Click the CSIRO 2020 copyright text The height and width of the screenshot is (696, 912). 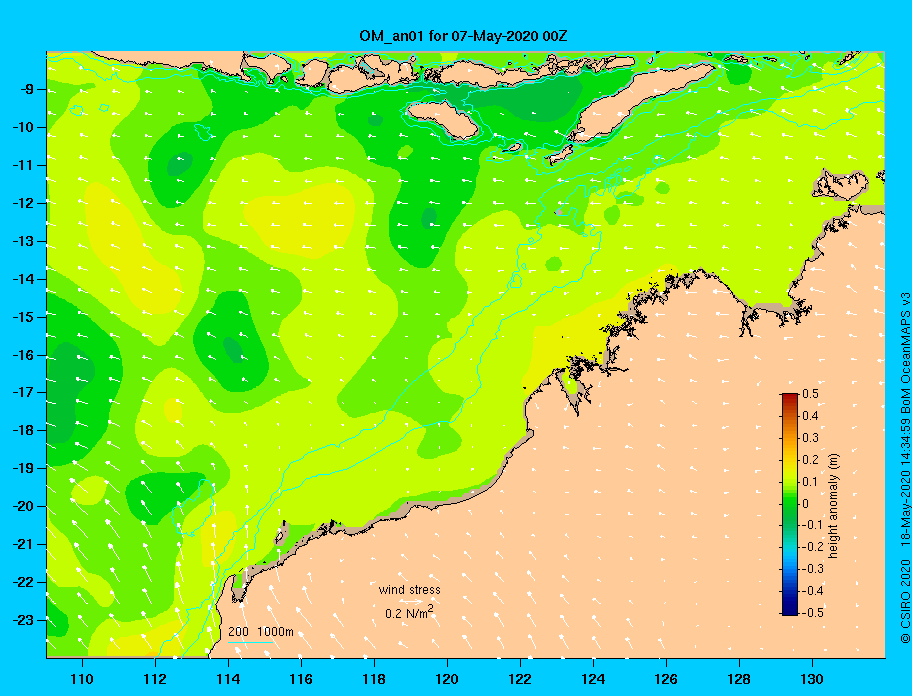tap(905, 601)
